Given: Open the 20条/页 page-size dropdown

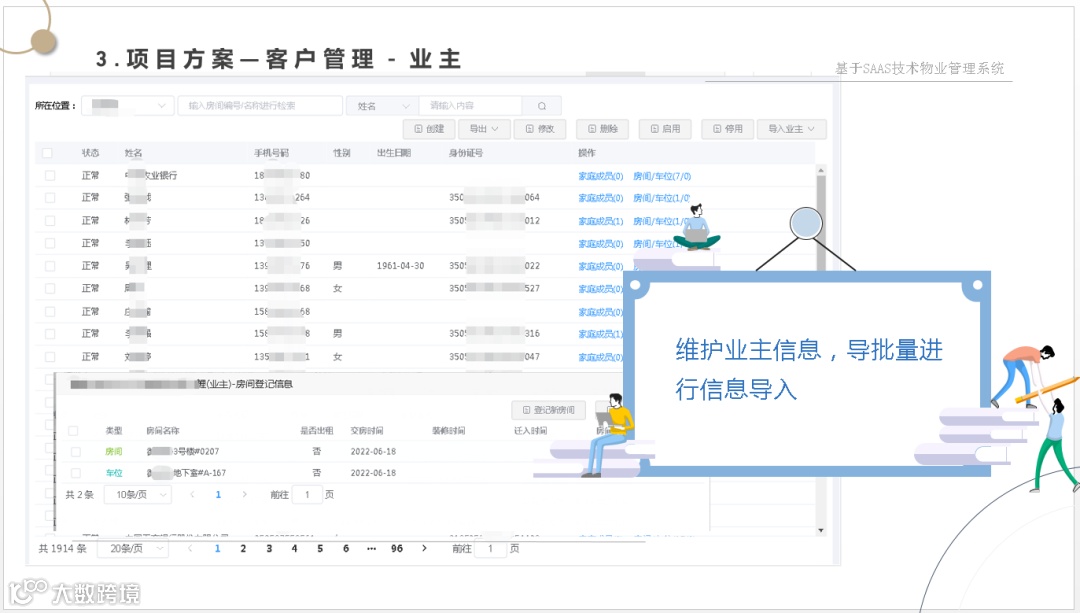Looking at the screenshot, I should tap(132, 549).
